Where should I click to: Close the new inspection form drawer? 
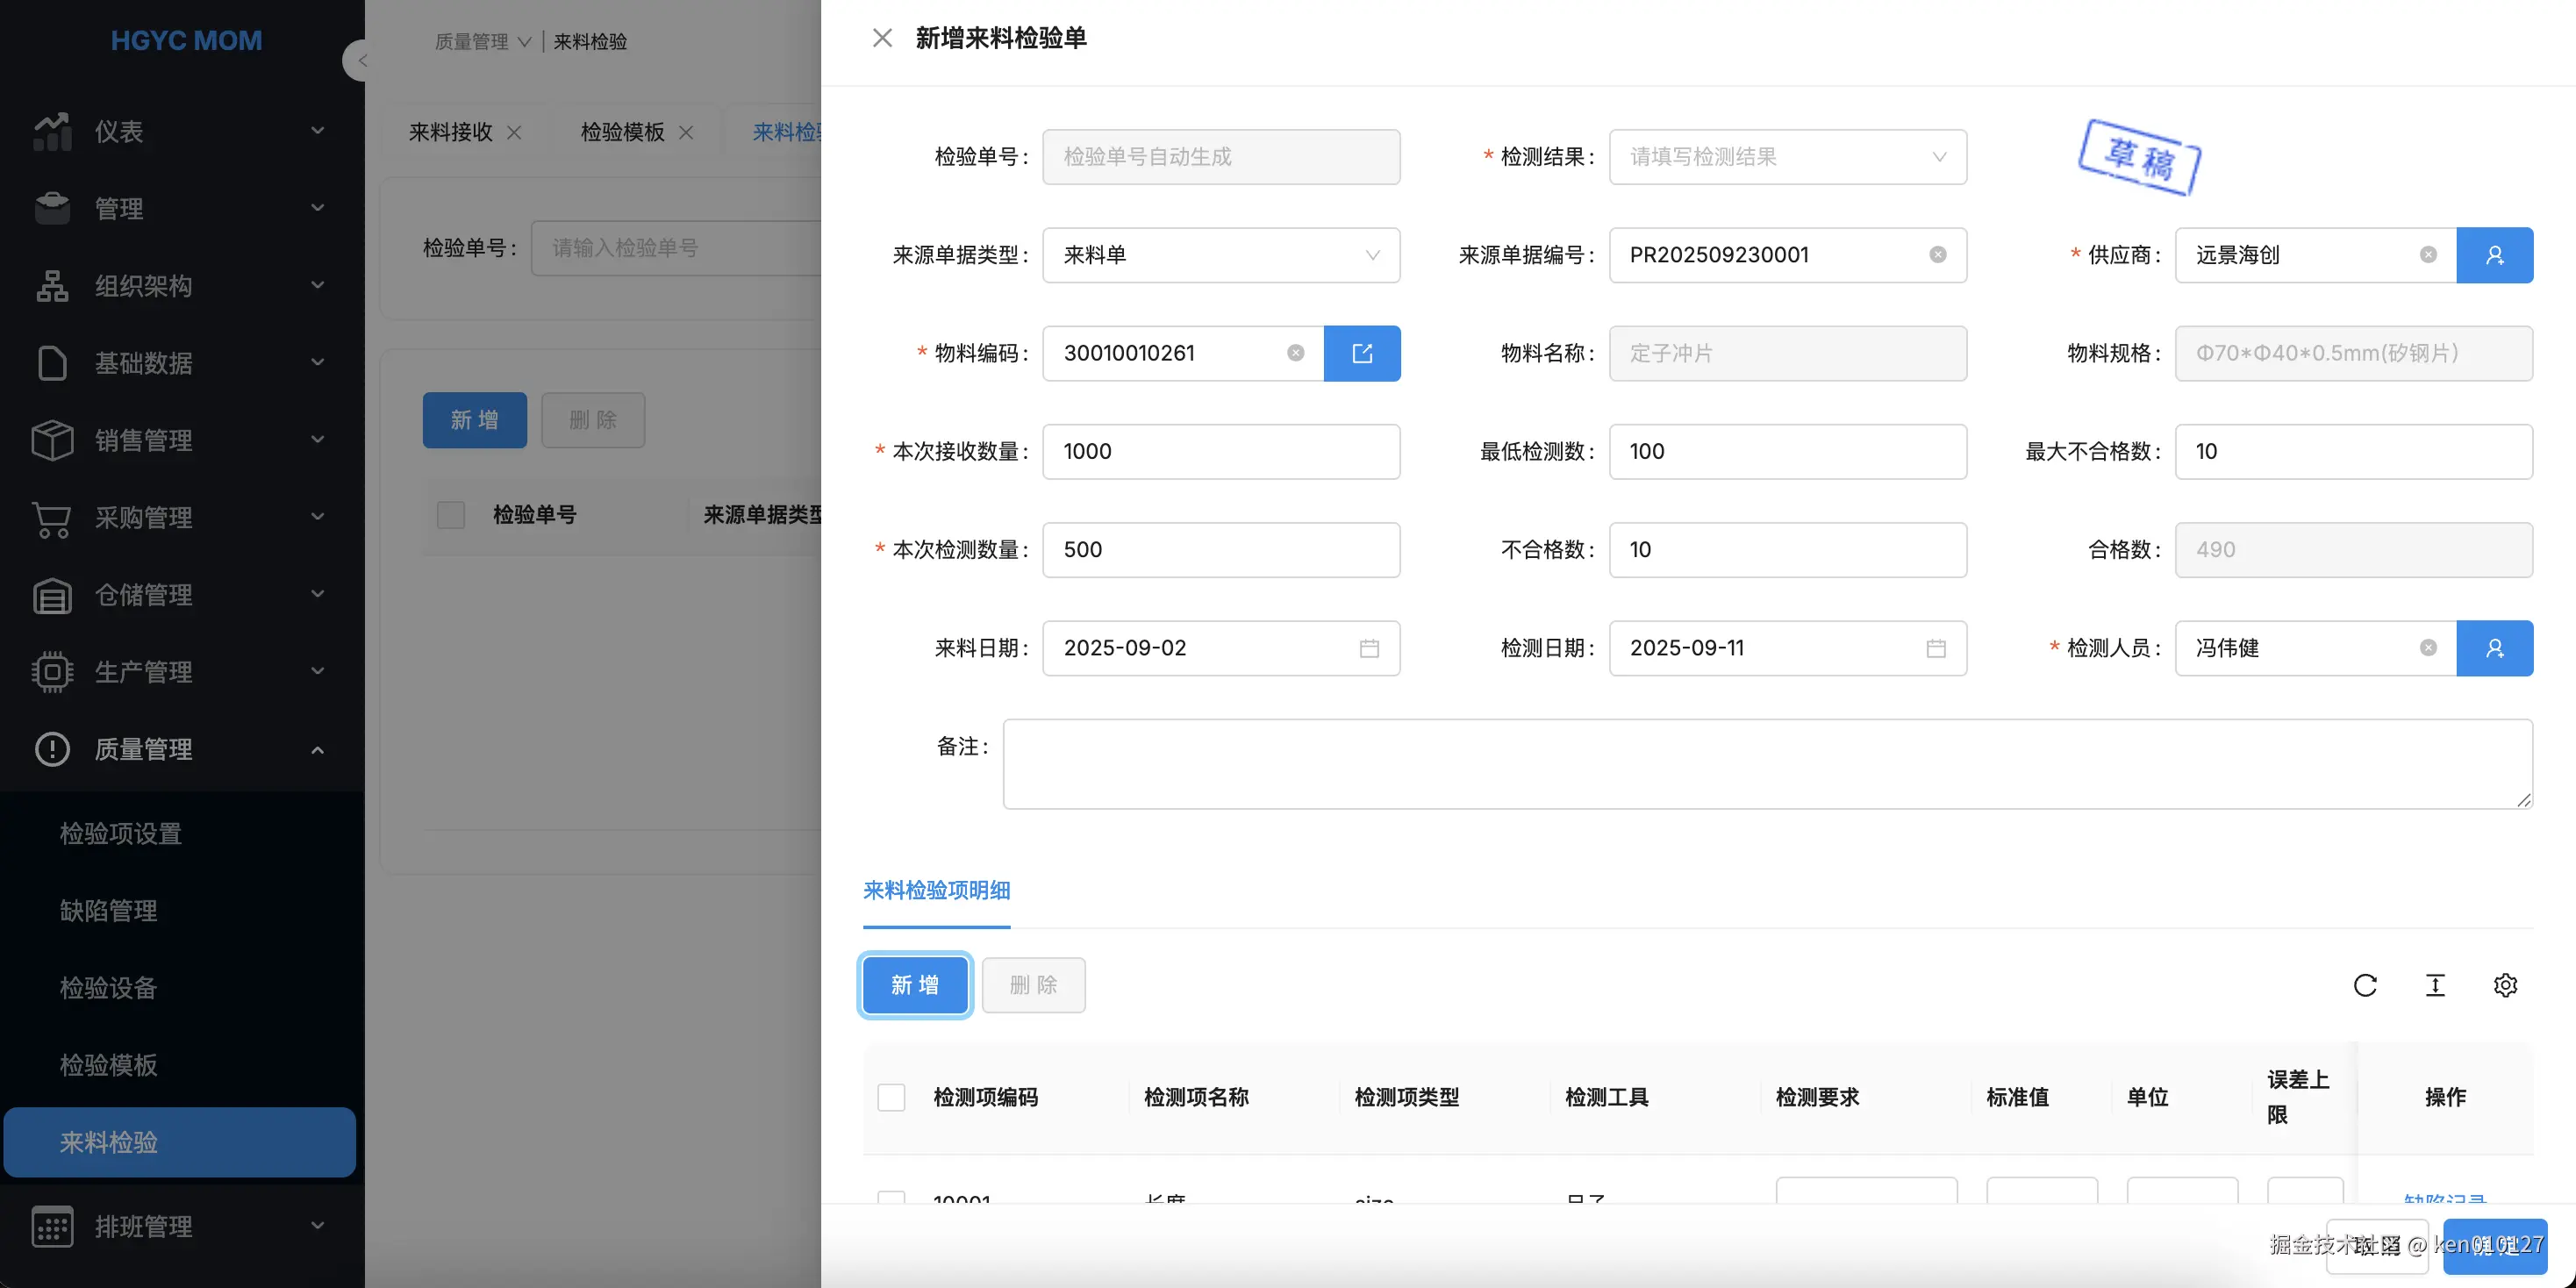coord(881,38)
